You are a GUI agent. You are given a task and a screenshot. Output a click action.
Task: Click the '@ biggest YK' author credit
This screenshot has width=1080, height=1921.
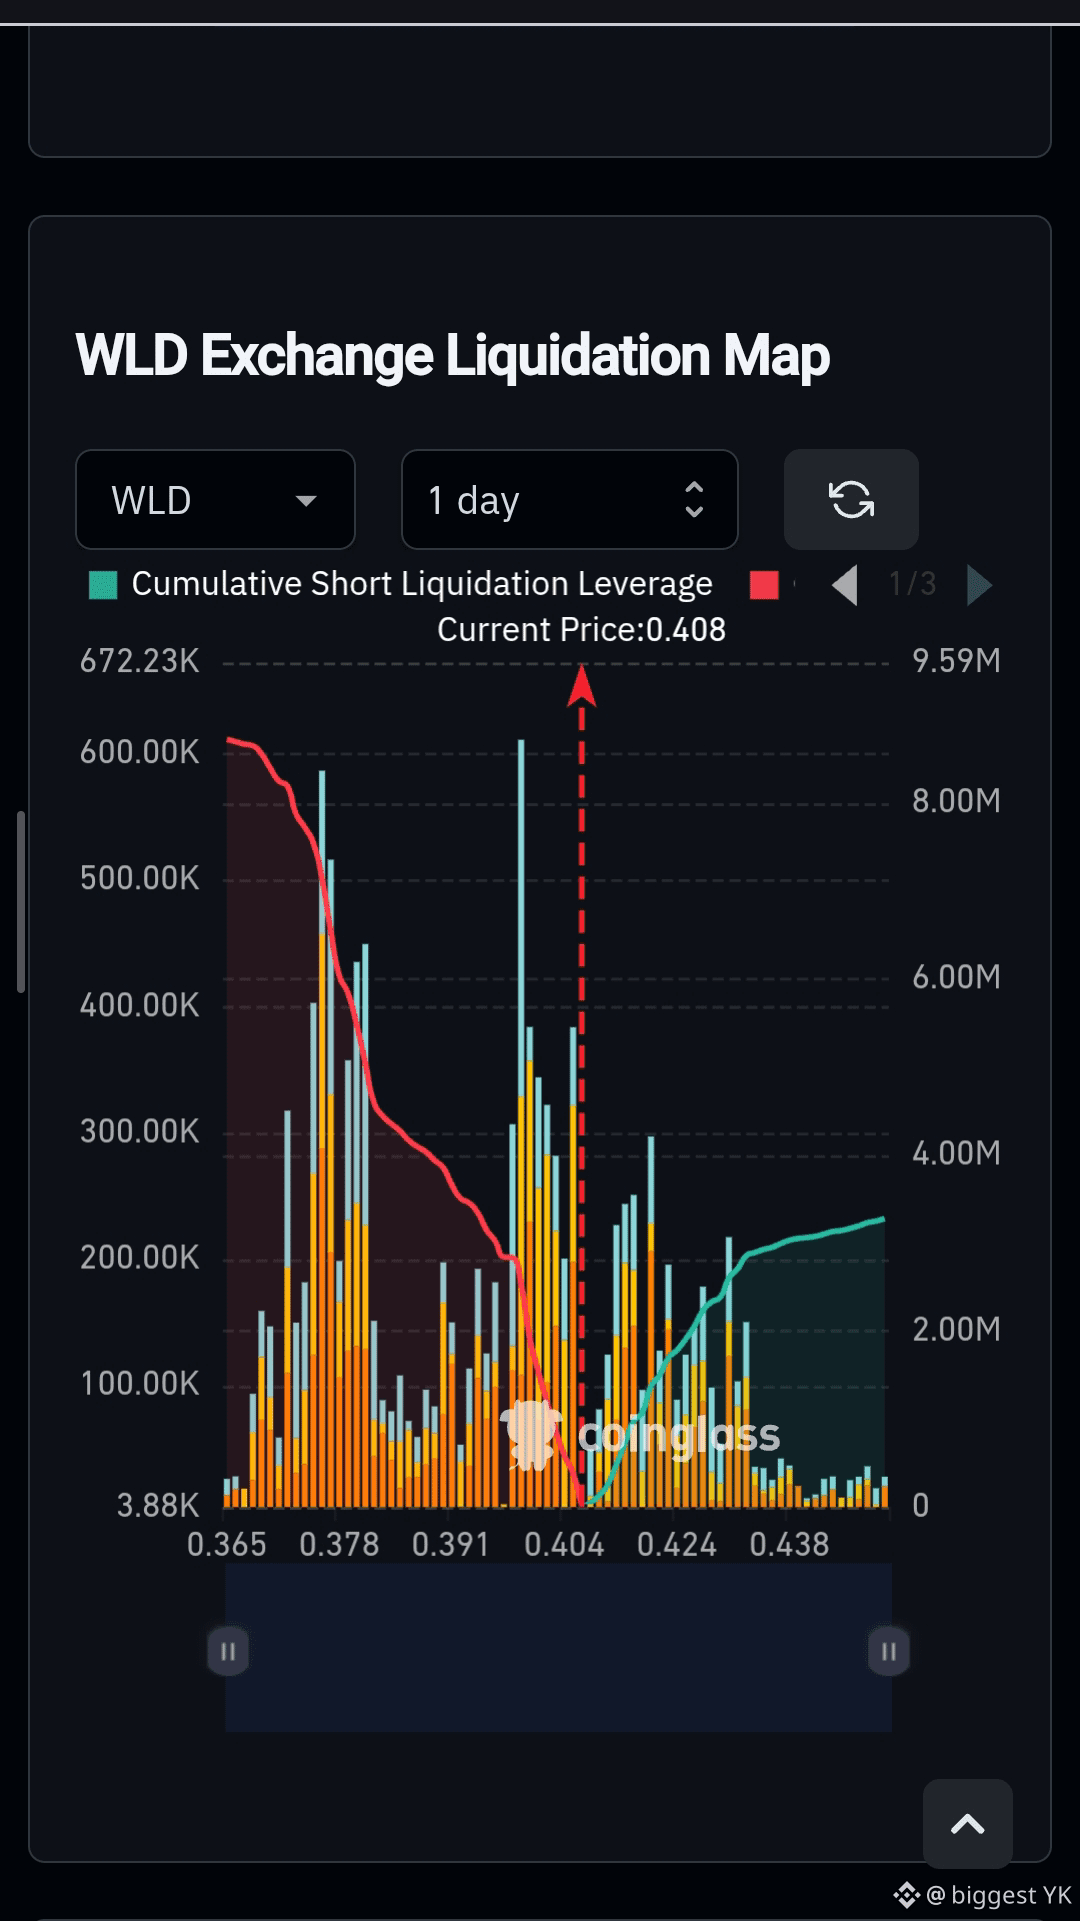tap(997, 1895)
